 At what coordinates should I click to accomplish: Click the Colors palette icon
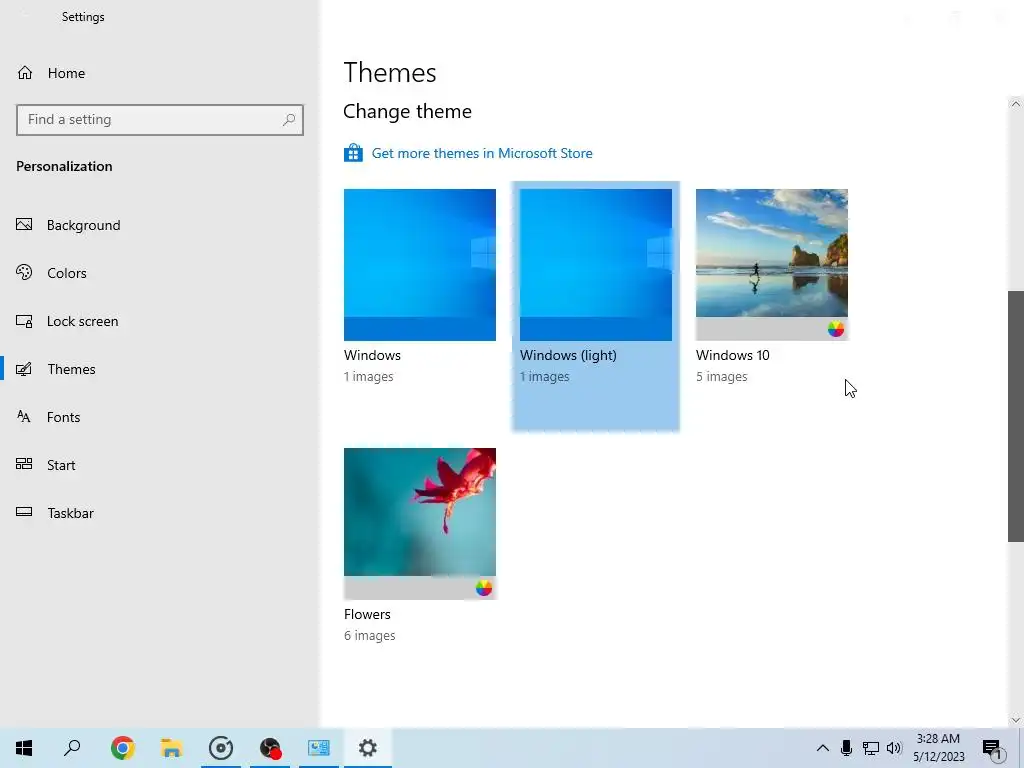click(x=24, y=272)
